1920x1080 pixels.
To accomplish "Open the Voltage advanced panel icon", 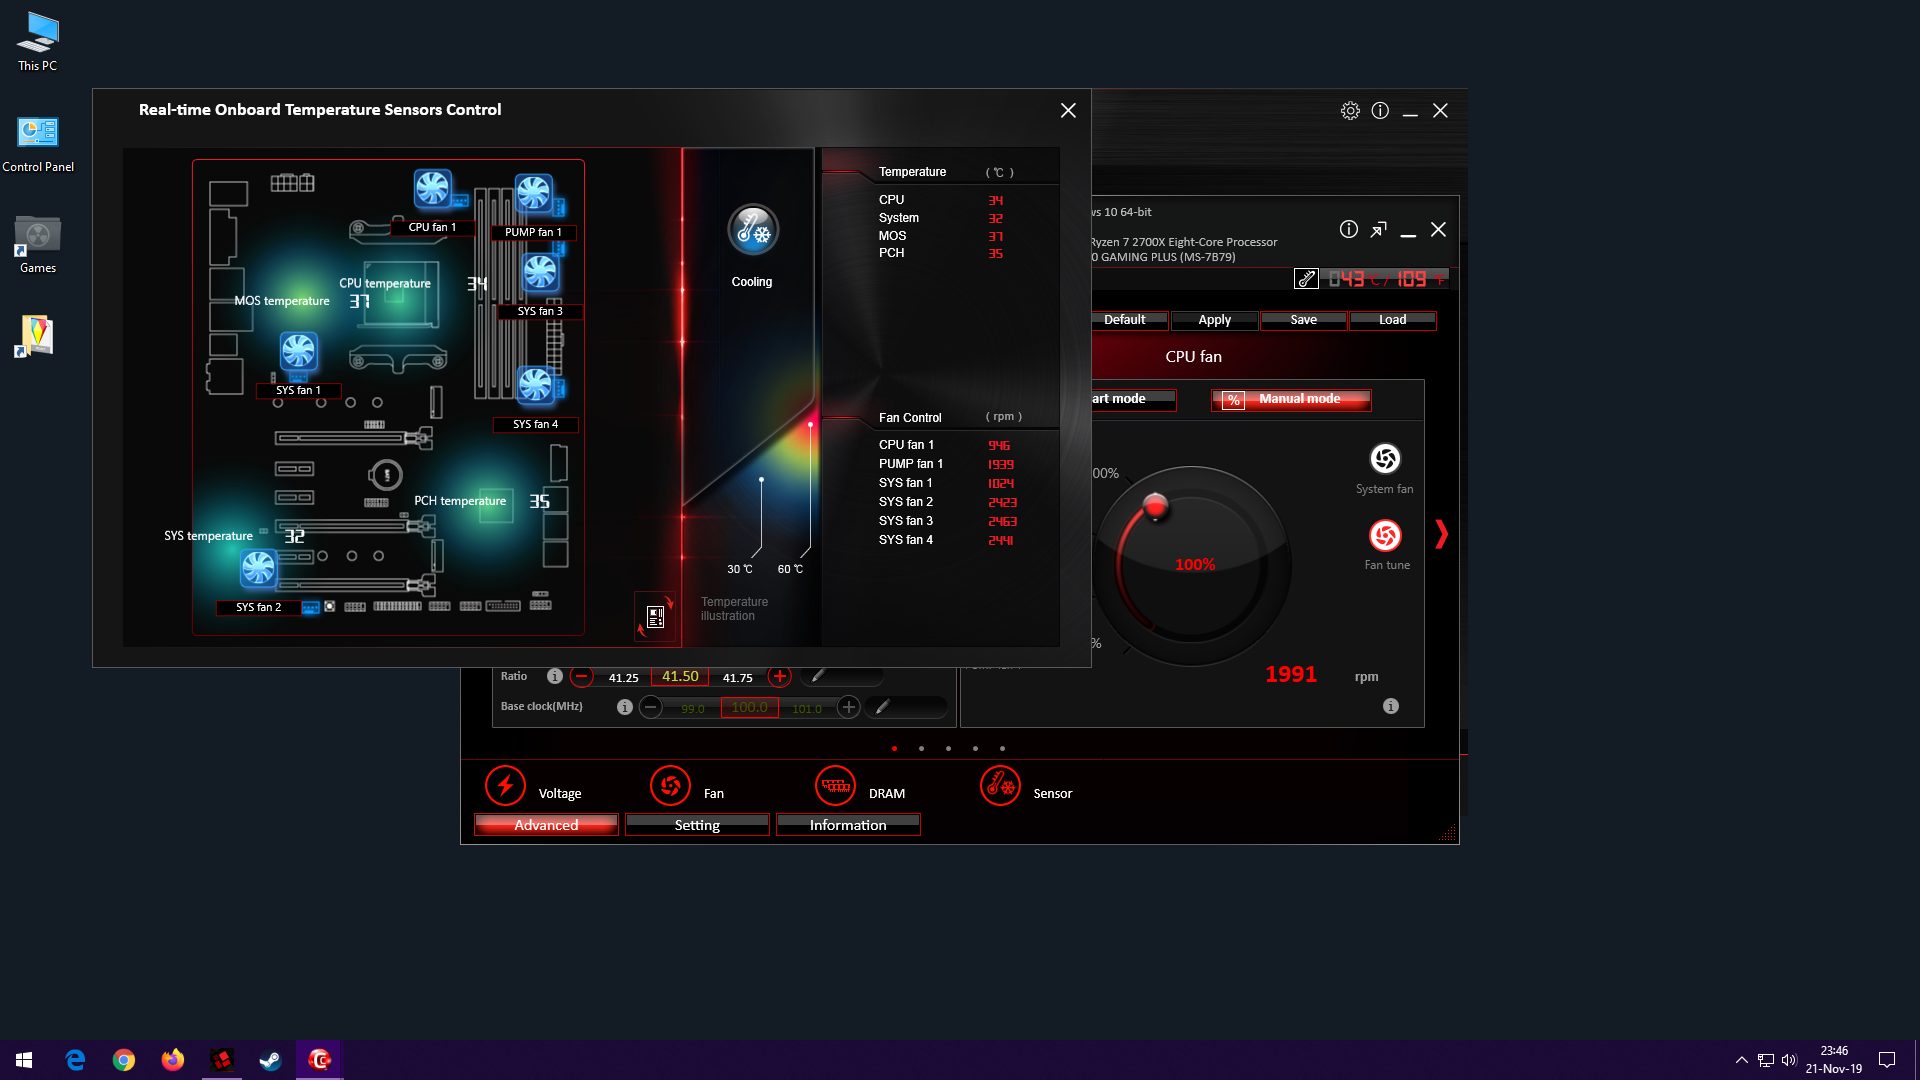I will (x=505, y=786).
